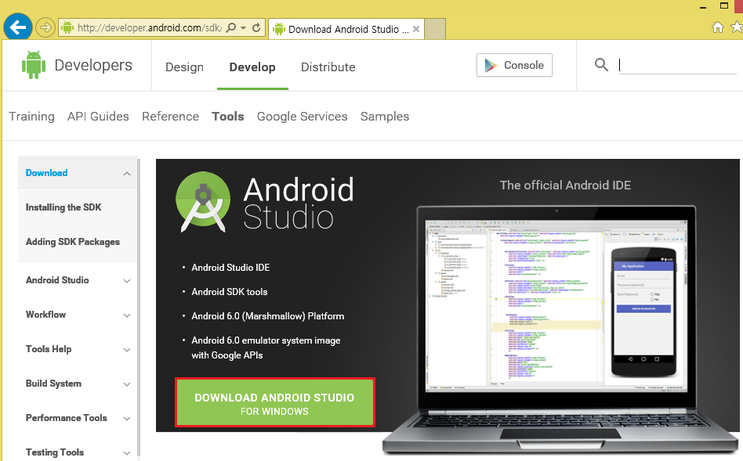Image resolution: width=743 pixels, height=461 pixels.
Task: Click the Android favicon in address bar
Action: click(x=67, y=27)
